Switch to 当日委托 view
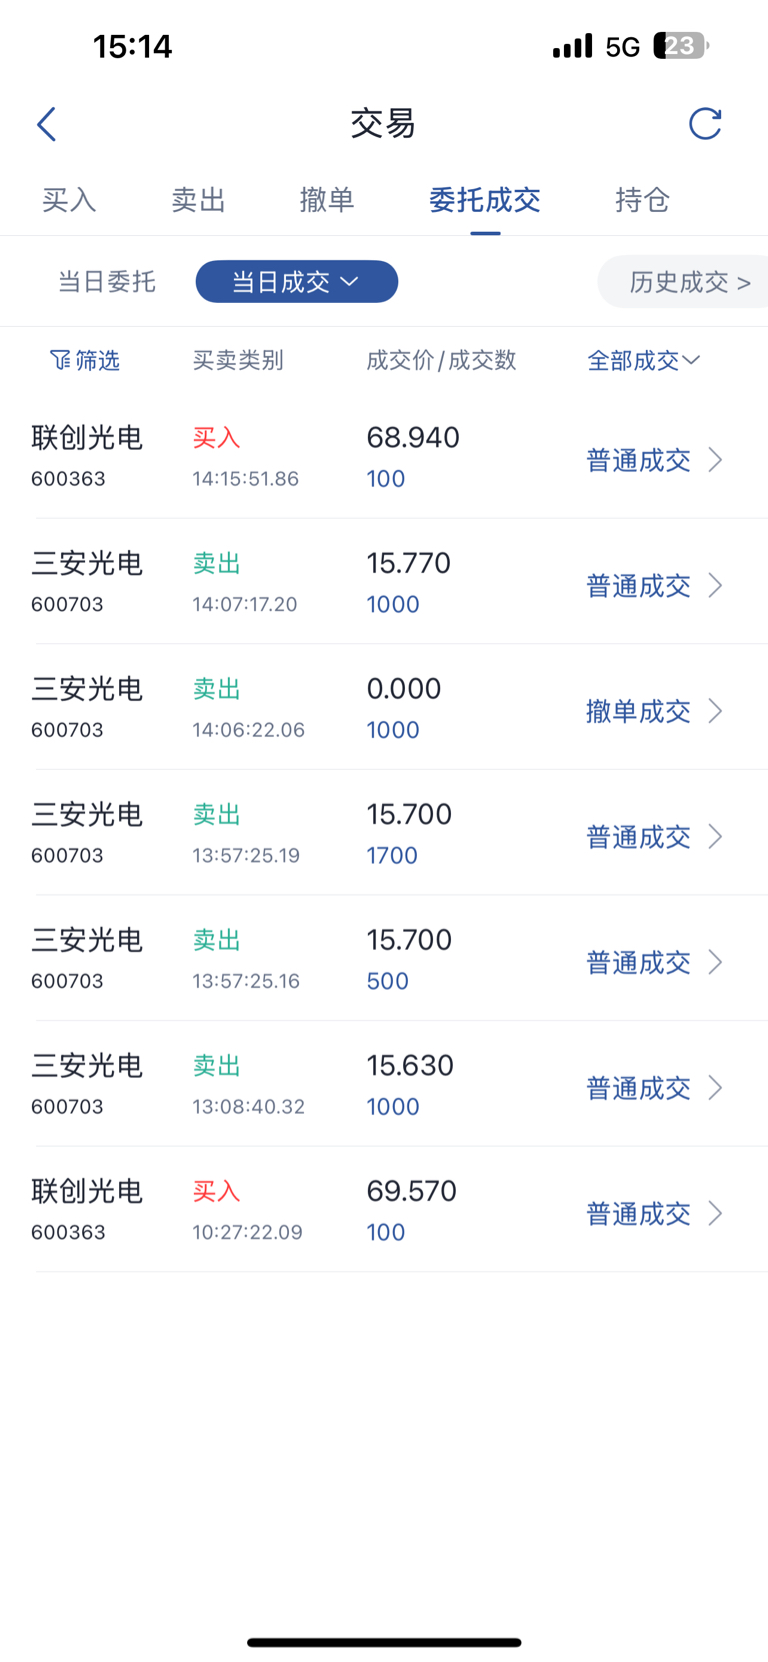This screenshot has height=1662, width=768. 107,282
